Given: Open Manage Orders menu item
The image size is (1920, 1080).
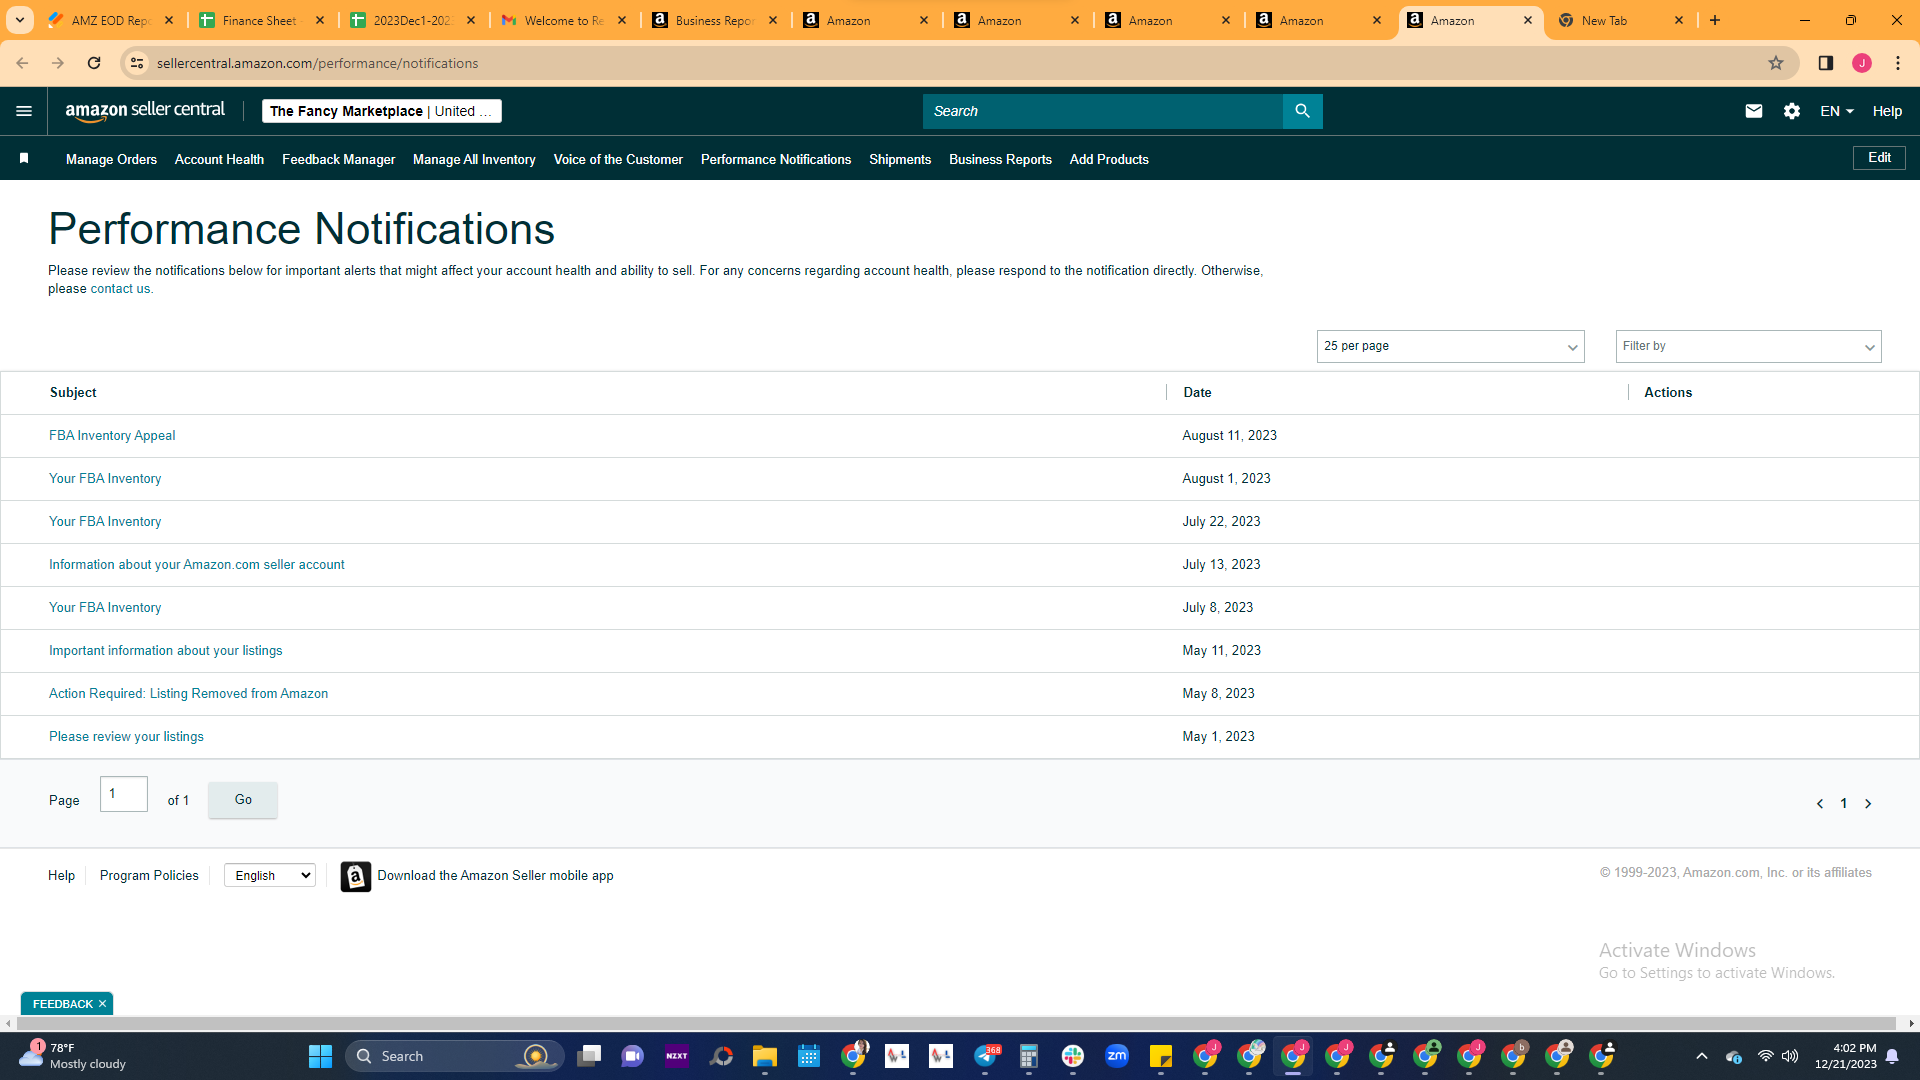Looking at the screenshot, I should coord(111,159).
